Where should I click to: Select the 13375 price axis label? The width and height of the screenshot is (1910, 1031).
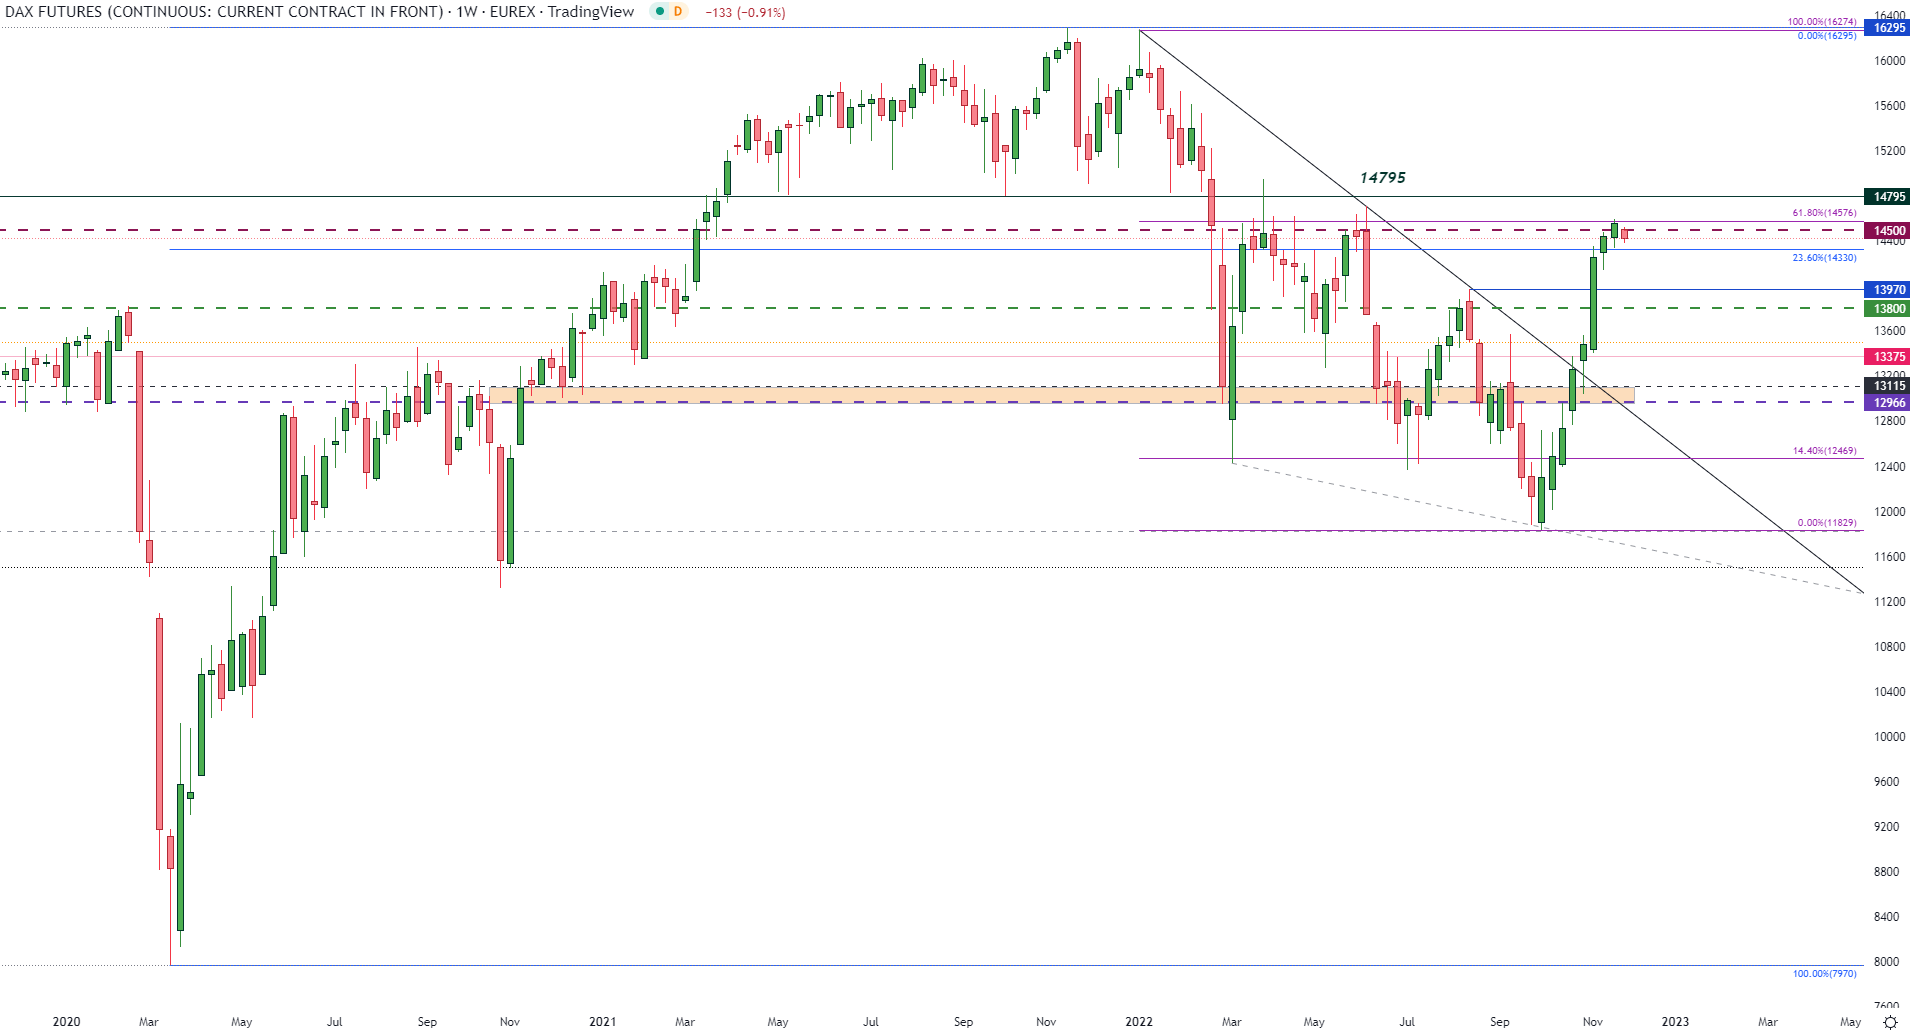point(1887,357)
